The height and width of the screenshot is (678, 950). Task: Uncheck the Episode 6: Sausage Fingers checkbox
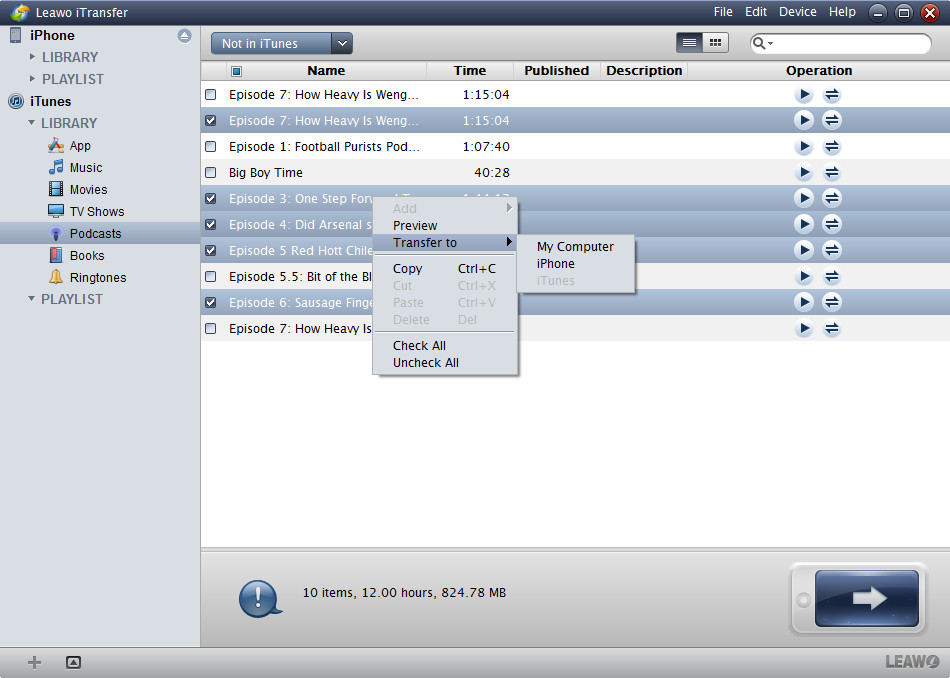pyautogui.click(x=210, y=302)
